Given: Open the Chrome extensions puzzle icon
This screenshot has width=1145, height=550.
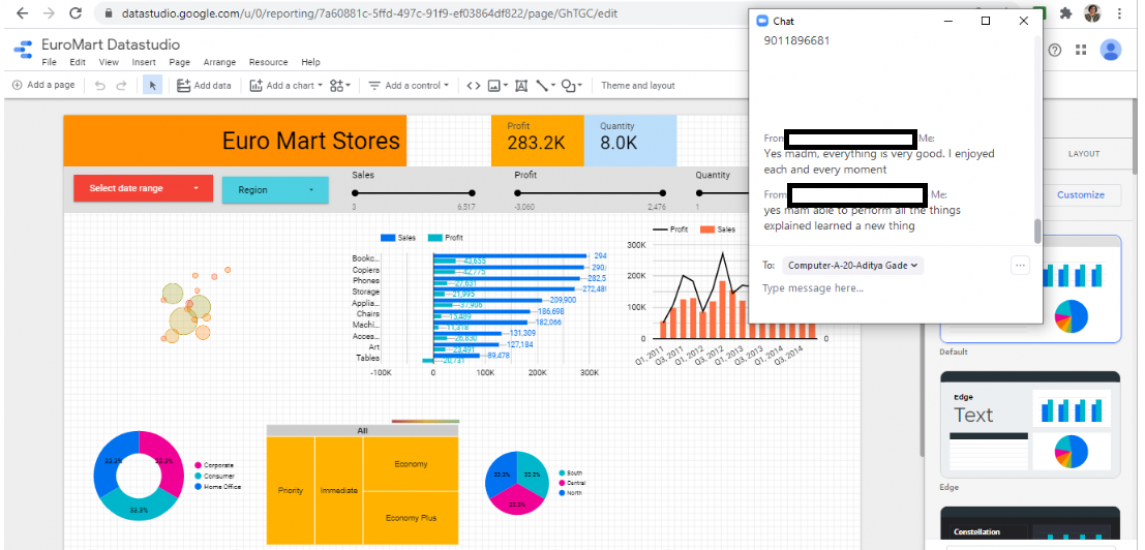Looking at the screenshot, I should coord(1065,13).
